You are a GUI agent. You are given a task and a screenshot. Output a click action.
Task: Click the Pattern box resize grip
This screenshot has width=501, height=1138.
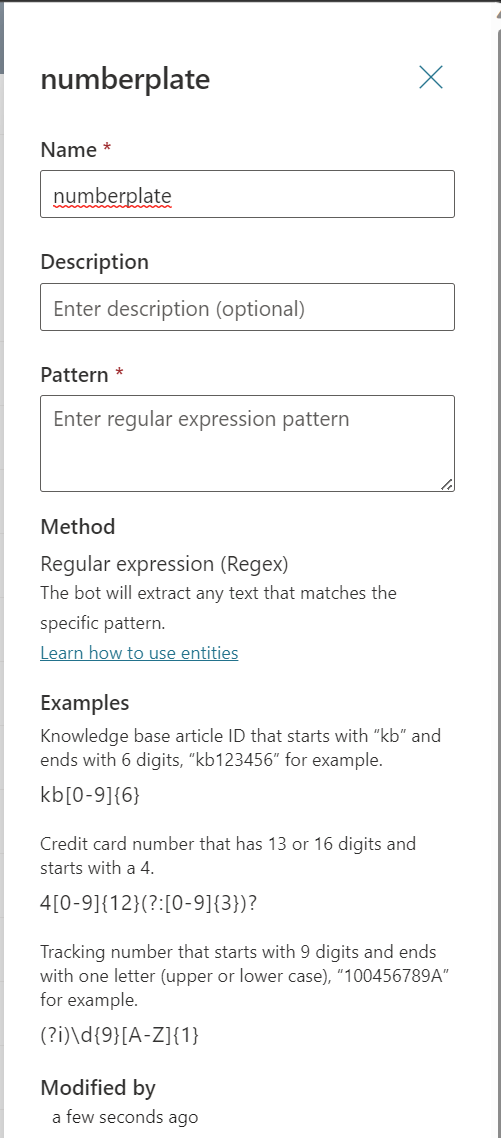447,484
